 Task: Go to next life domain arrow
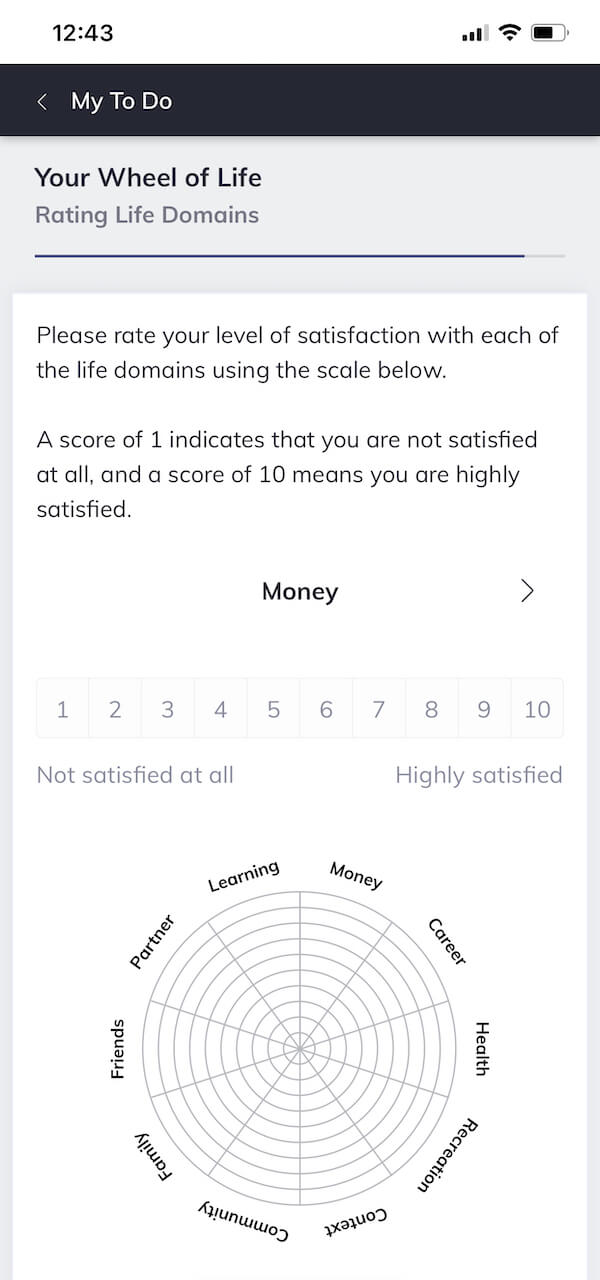click(527, 591)
